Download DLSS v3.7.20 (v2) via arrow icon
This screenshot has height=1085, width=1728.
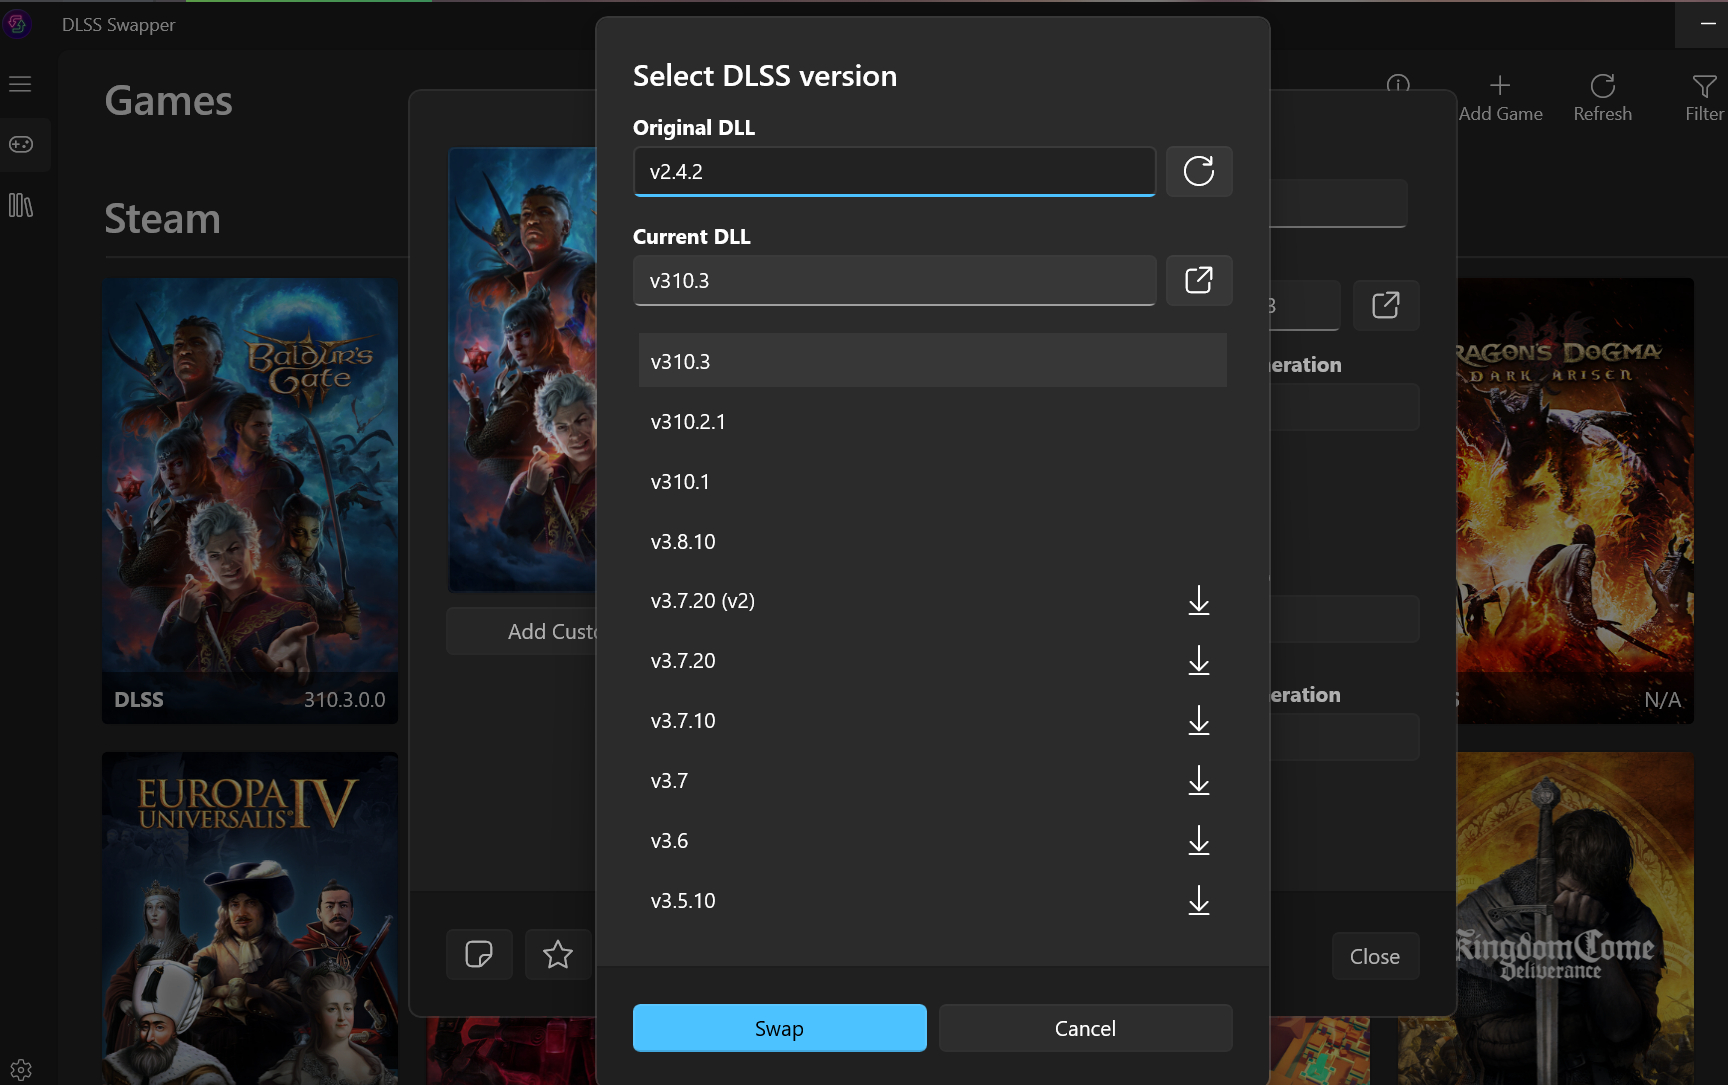point(1199,601)
